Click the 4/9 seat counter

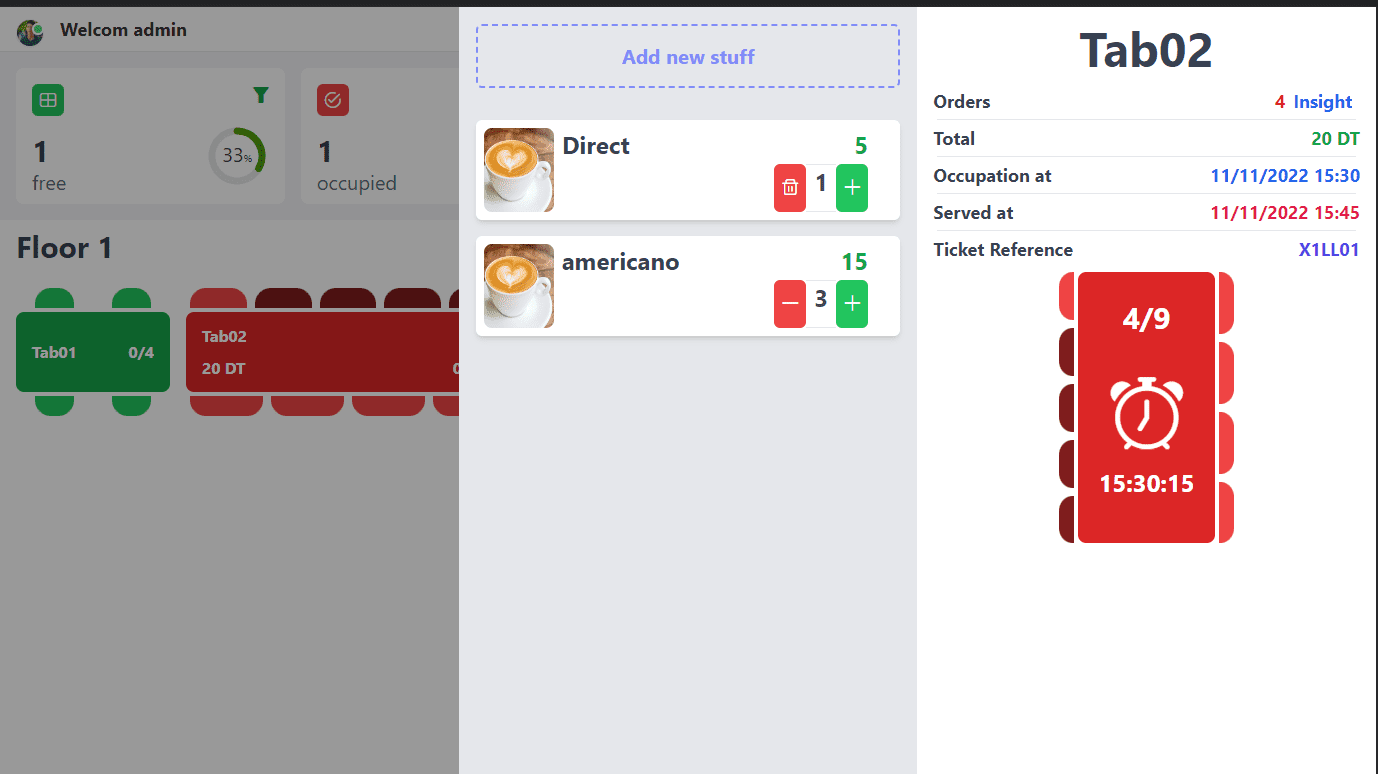(x=1147, y=319)
